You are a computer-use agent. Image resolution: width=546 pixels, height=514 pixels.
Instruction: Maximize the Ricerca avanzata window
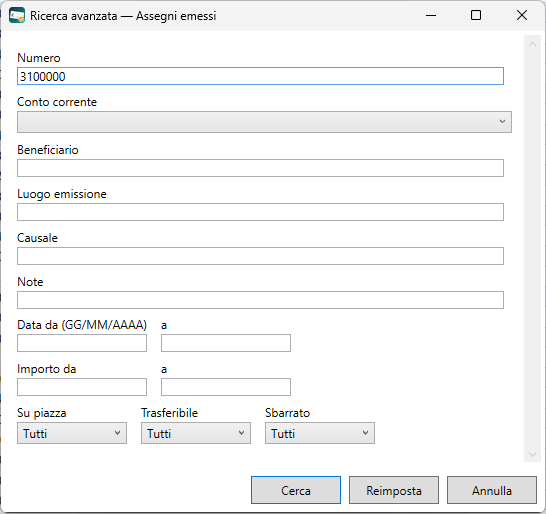476,15
